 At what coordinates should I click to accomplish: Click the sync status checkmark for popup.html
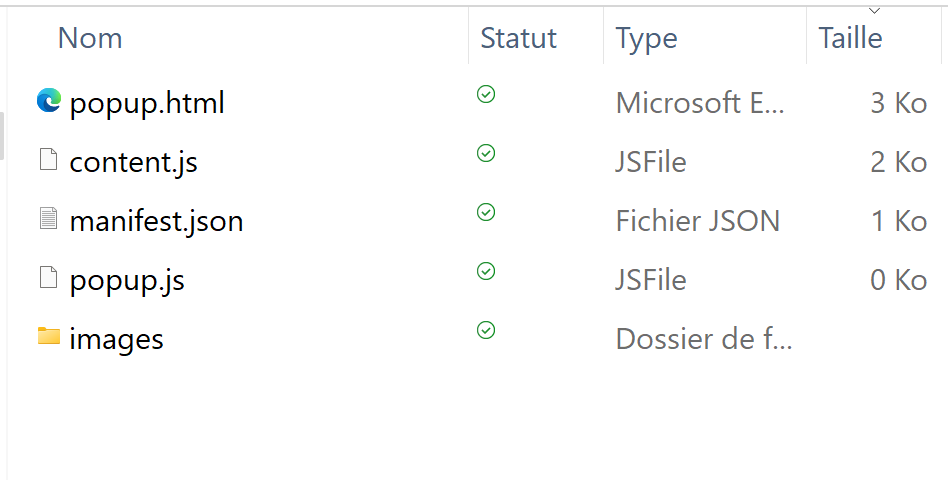tap(486, 94)
